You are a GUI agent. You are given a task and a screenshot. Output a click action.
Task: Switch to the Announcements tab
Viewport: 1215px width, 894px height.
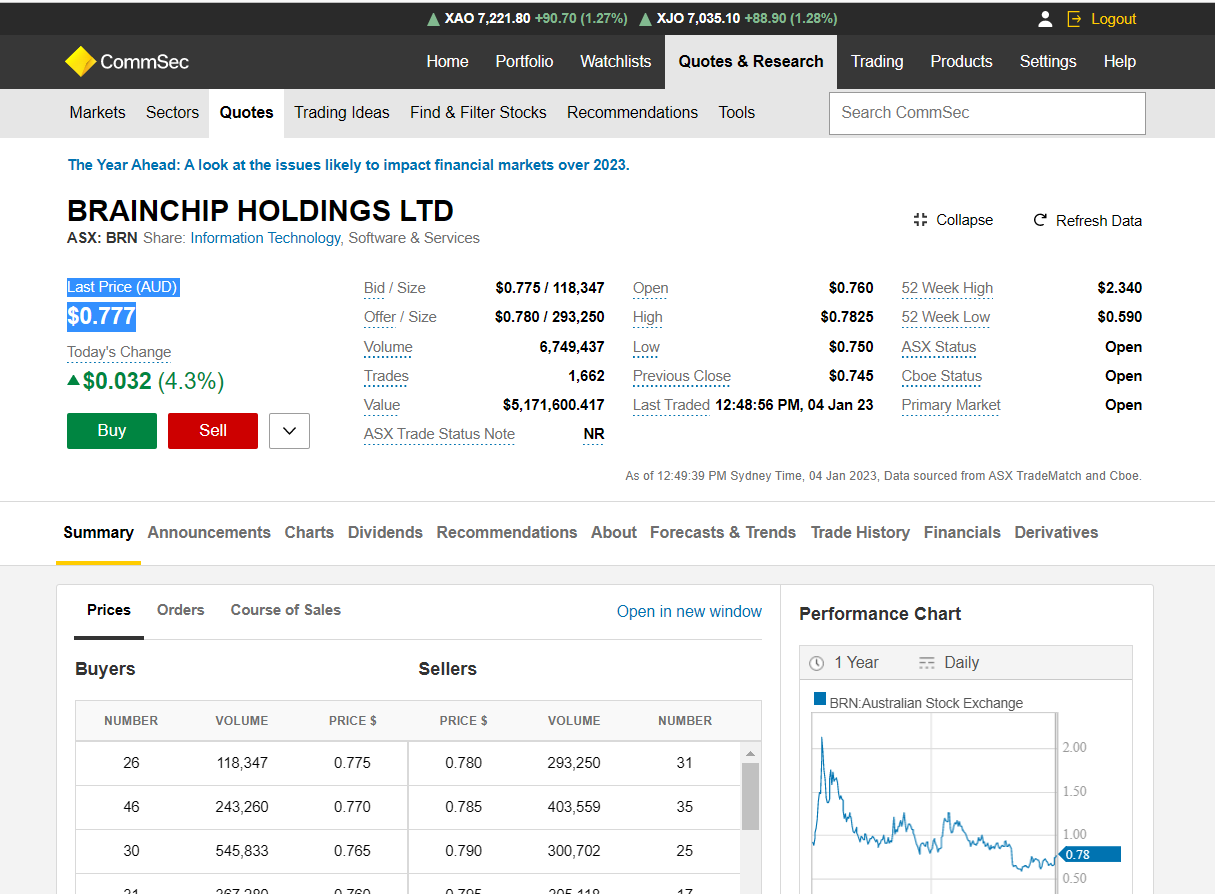coord(209,533)
